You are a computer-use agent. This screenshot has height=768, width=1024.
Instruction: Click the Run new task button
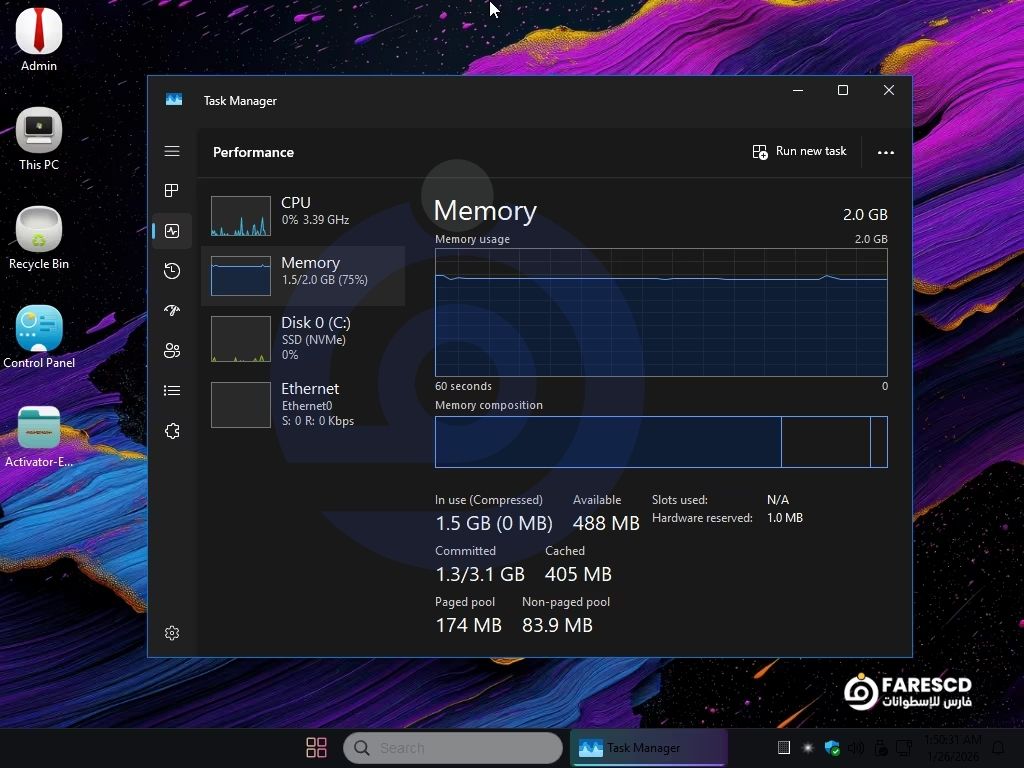point(800,151)
